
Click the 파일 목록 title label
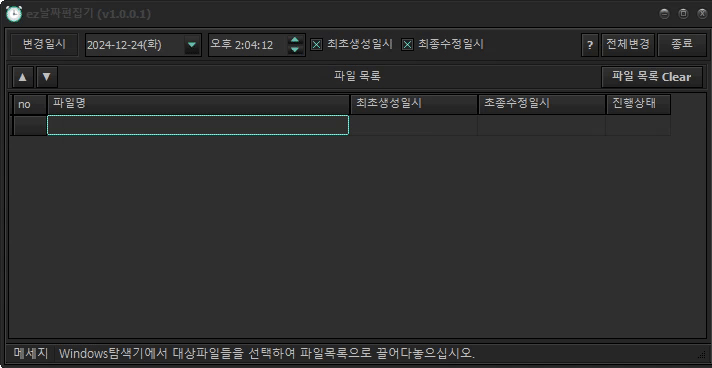click(x=357, y=76)
